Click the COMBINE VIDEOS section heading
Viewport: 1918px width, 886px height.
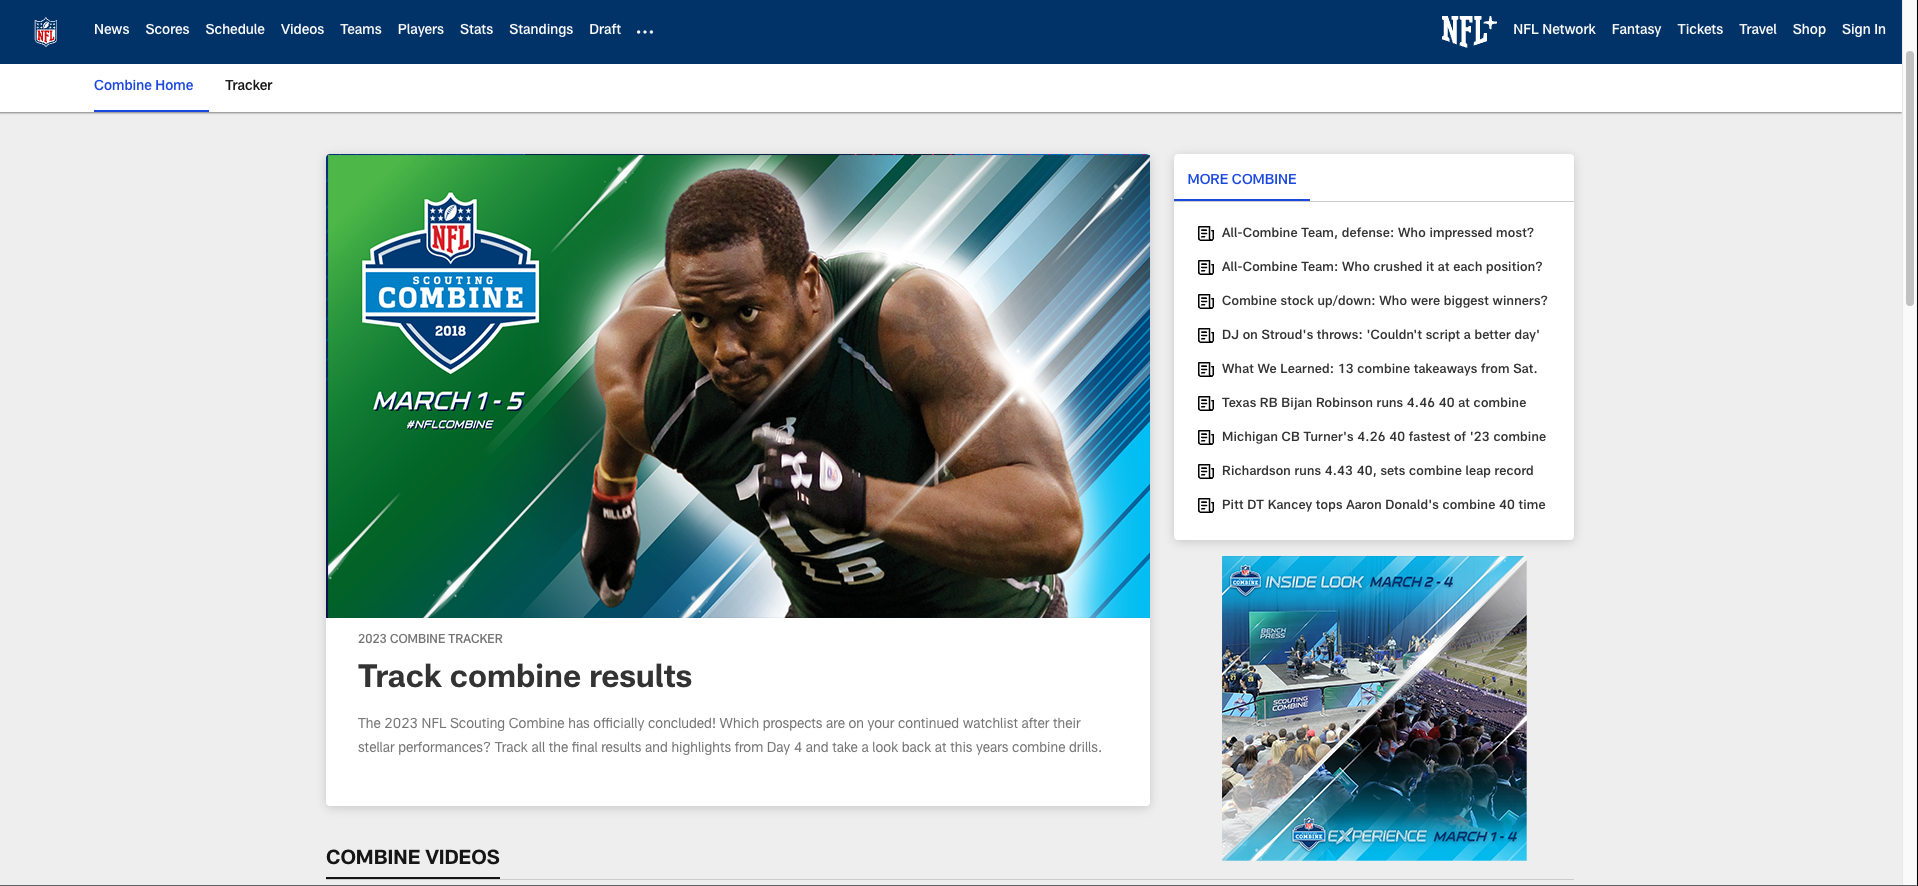point(413,857)
